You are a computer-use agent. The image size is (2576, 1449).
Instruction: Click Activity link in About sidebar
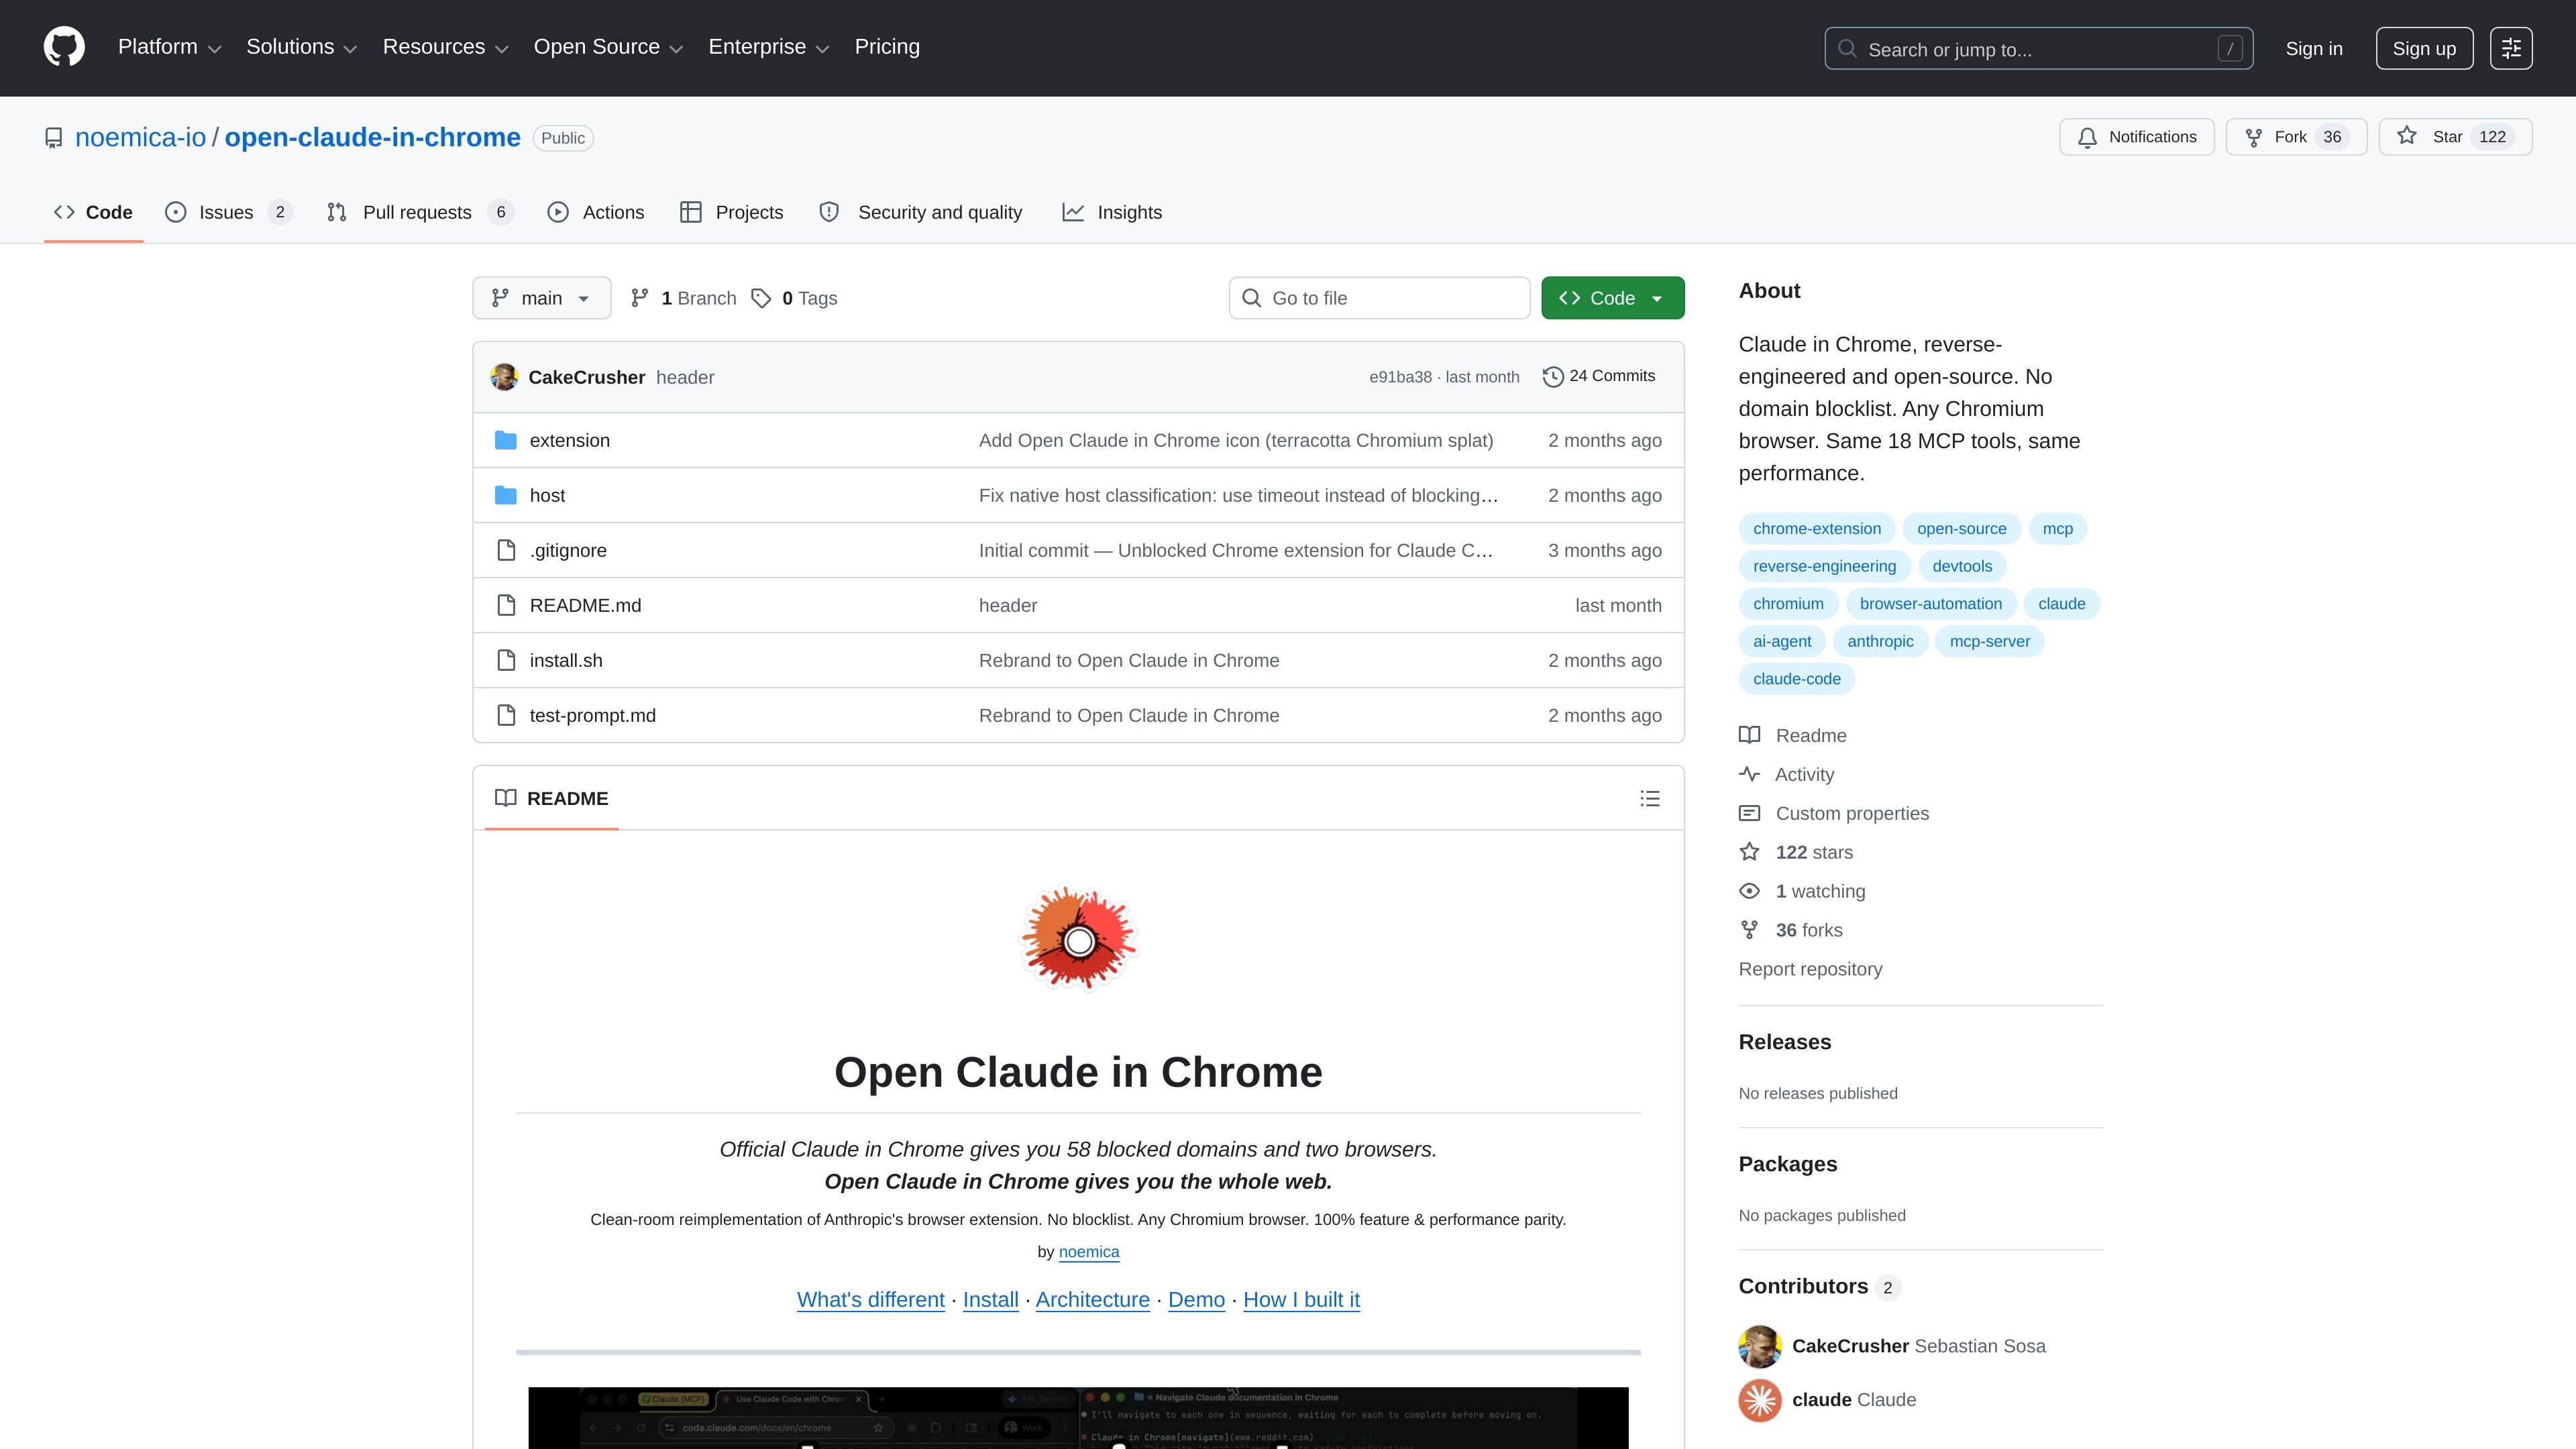click(1787, 774)
